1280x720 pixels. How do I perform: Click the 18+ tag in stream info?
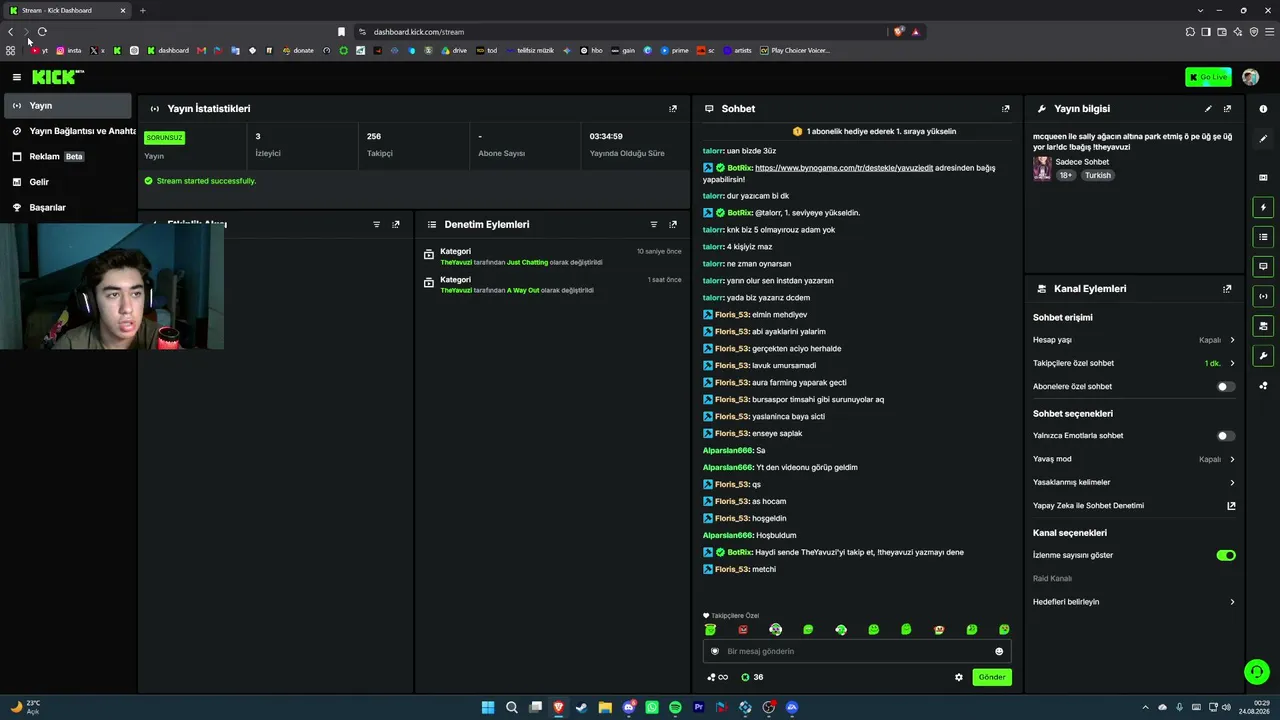(1066, 175)
